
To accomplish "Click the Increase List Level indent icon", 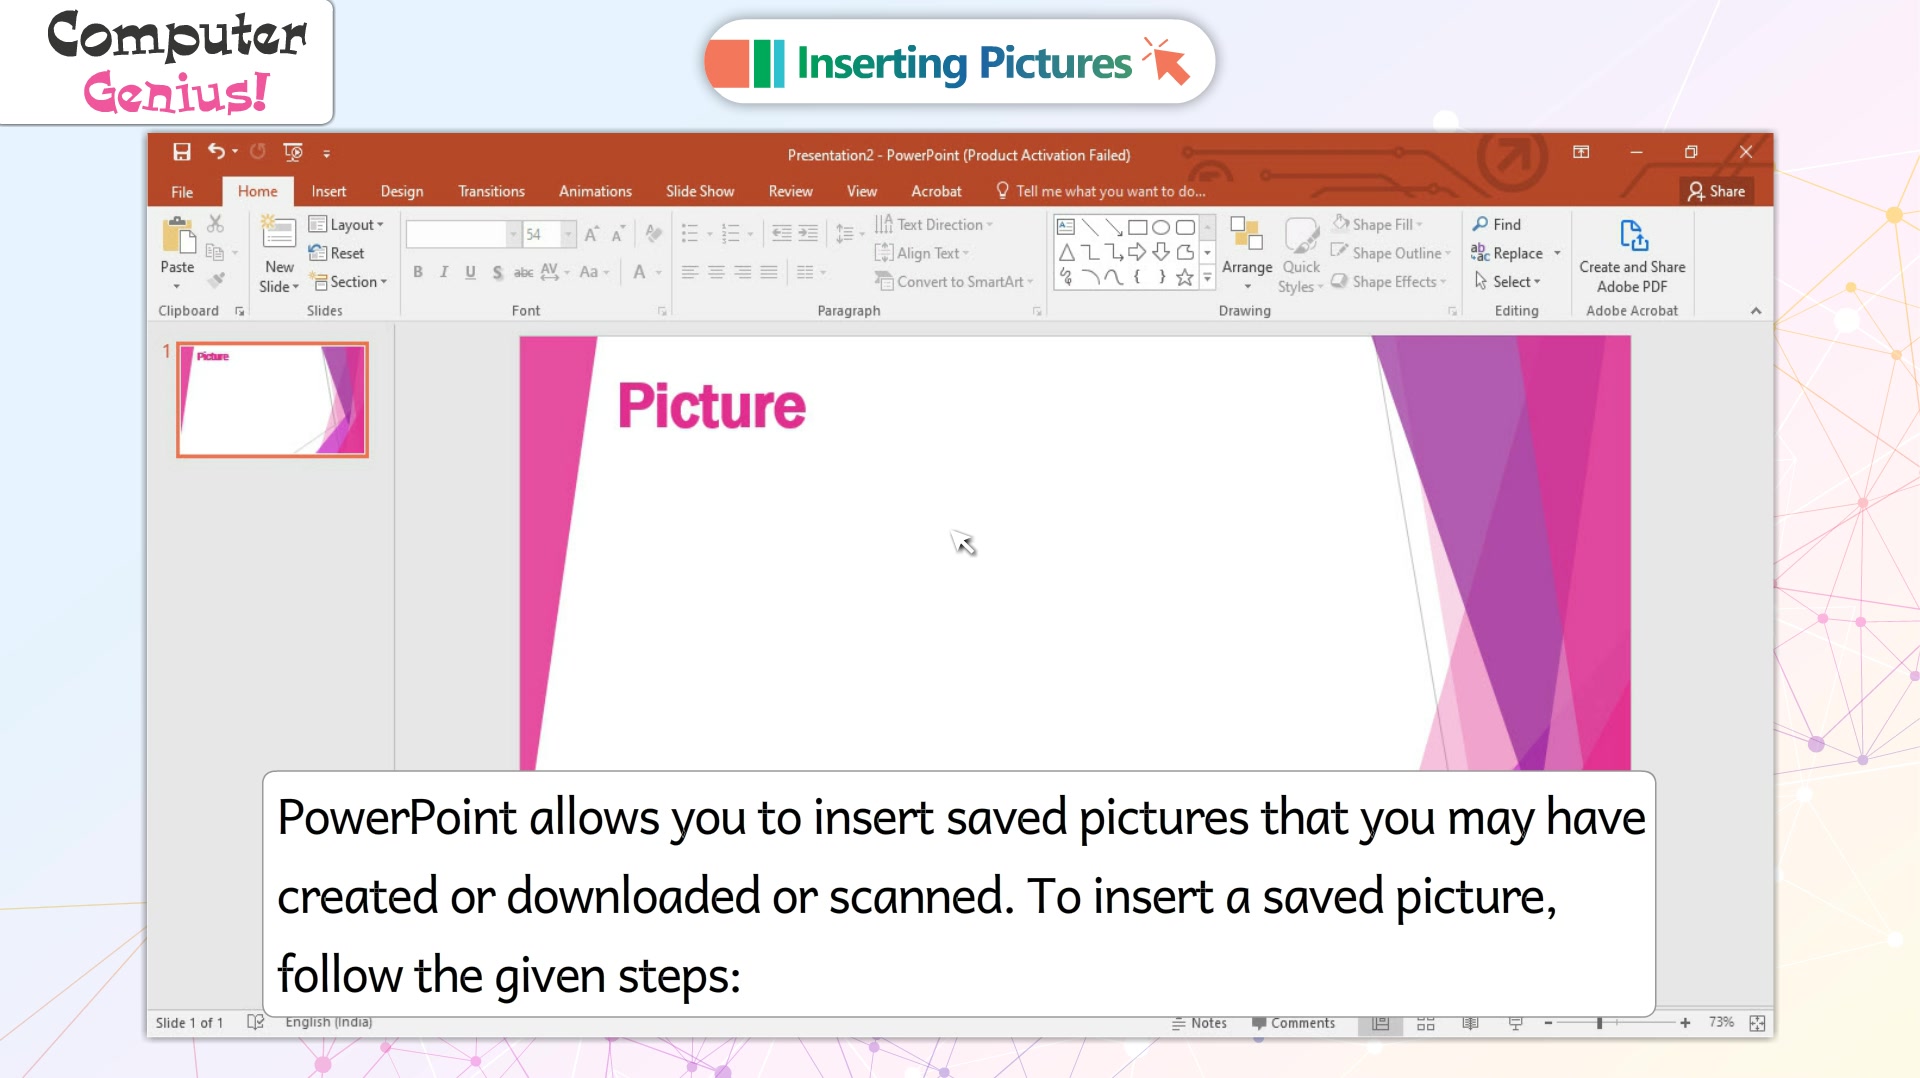I will 808,234.
